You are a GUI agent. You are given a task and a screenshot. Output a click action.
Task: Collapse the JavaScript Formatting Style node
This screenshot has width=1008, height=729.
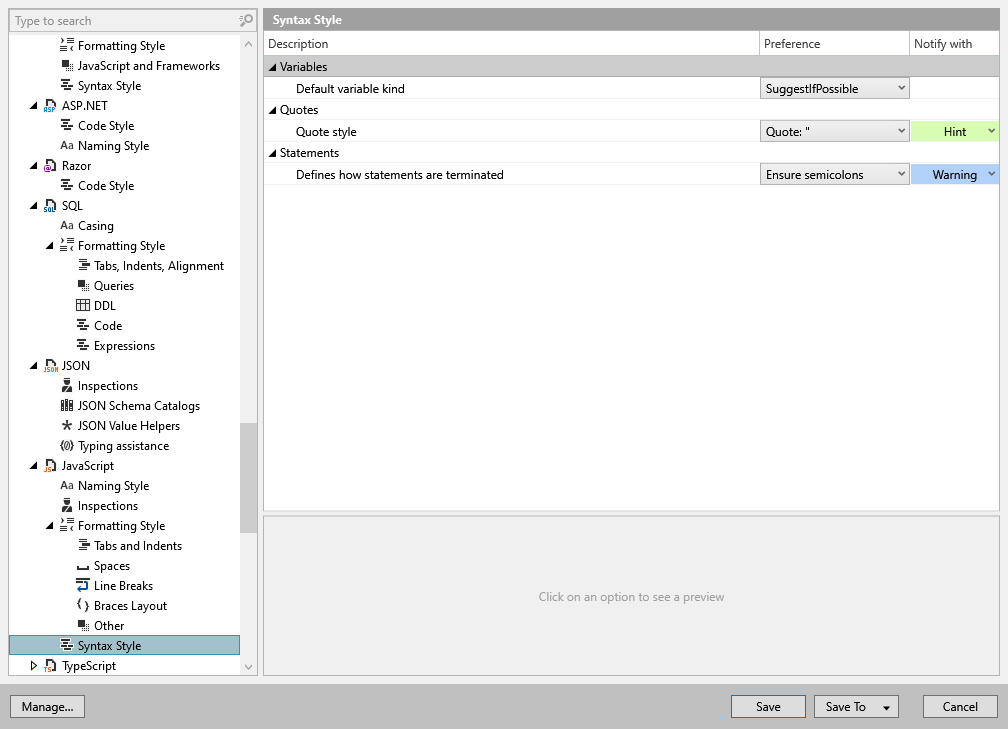(50, 526)
